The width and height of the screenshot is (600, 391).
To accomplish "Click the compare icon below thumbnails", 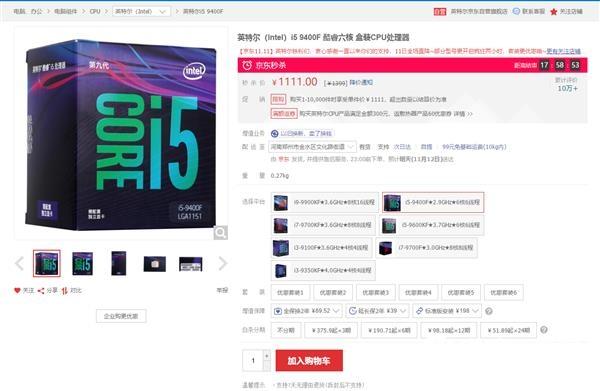I will coord(64,291).
